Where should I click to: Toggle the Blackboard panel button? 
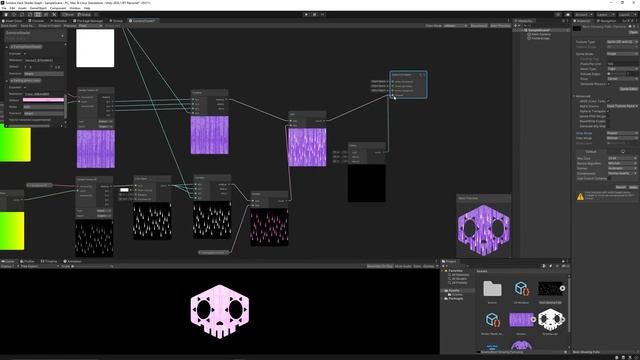point(479,25)
